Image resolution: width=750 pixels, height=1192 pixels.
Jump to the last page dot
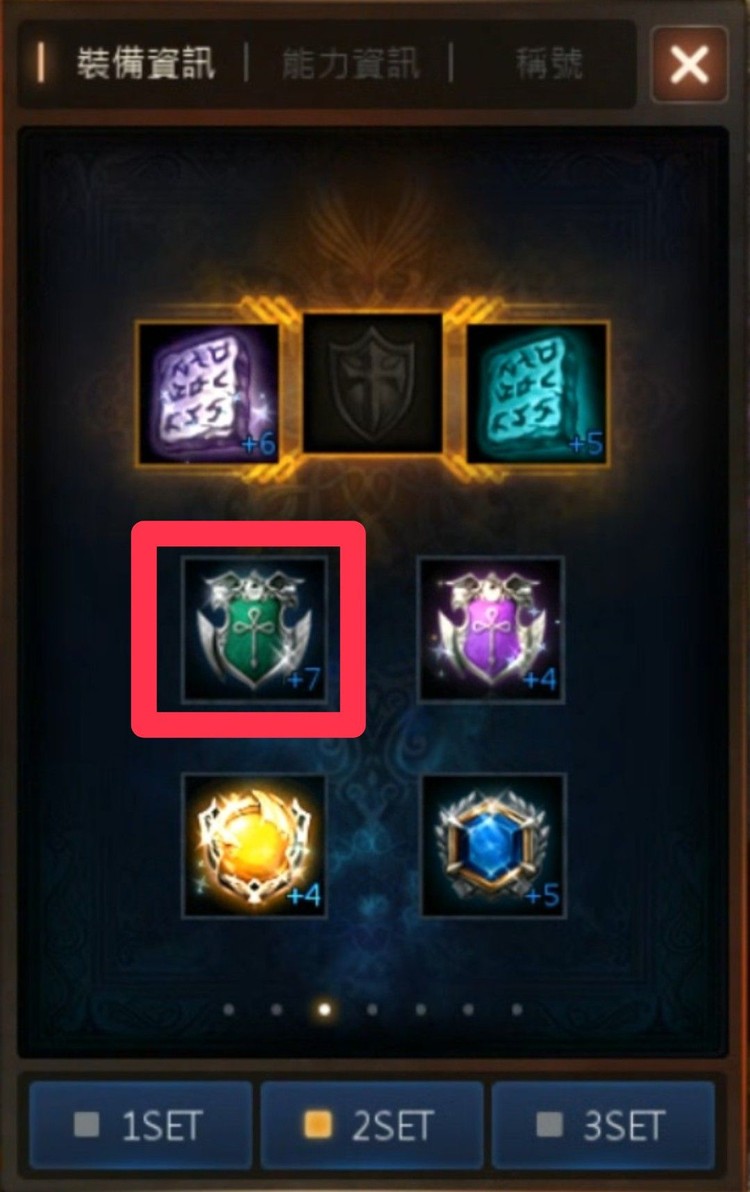tap(517, 1010)
